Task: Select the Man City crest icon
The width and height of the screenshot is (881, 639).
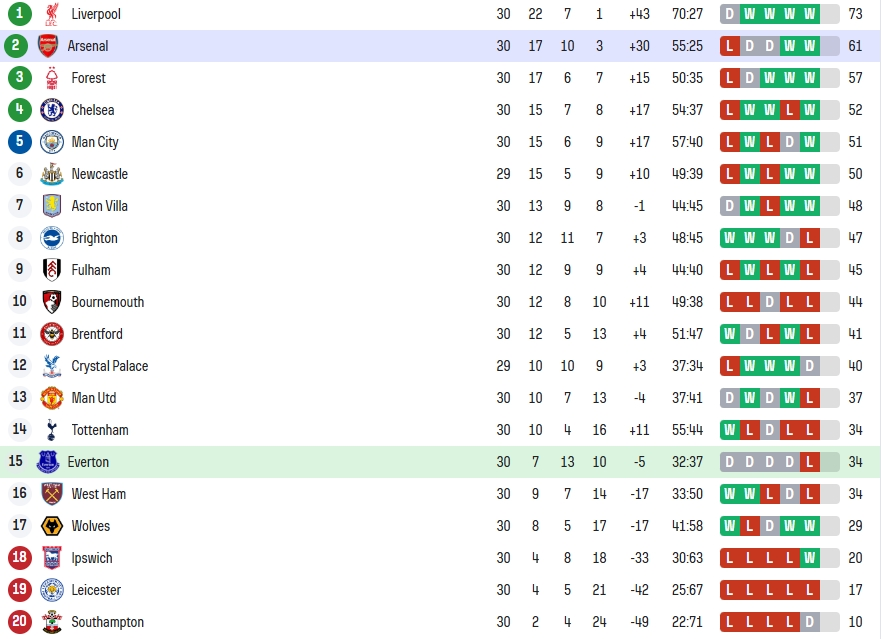Action: pyautogui.click(x=52, y=142)
